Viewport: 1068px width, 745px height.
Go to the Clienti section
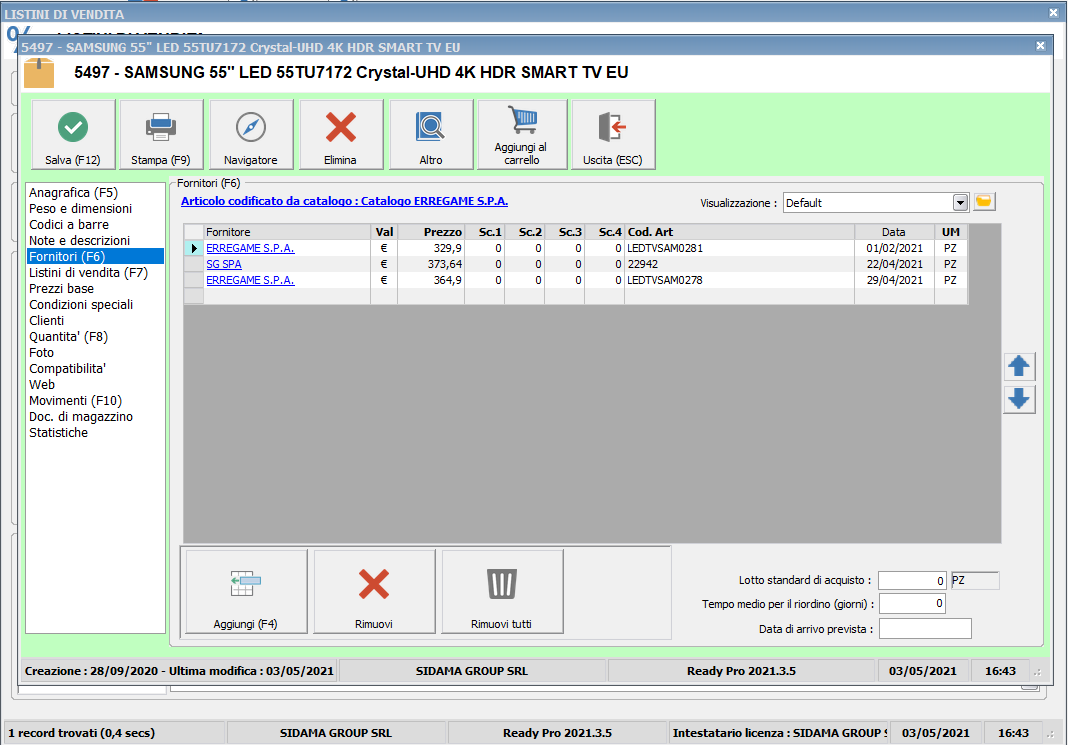(46, 321)
